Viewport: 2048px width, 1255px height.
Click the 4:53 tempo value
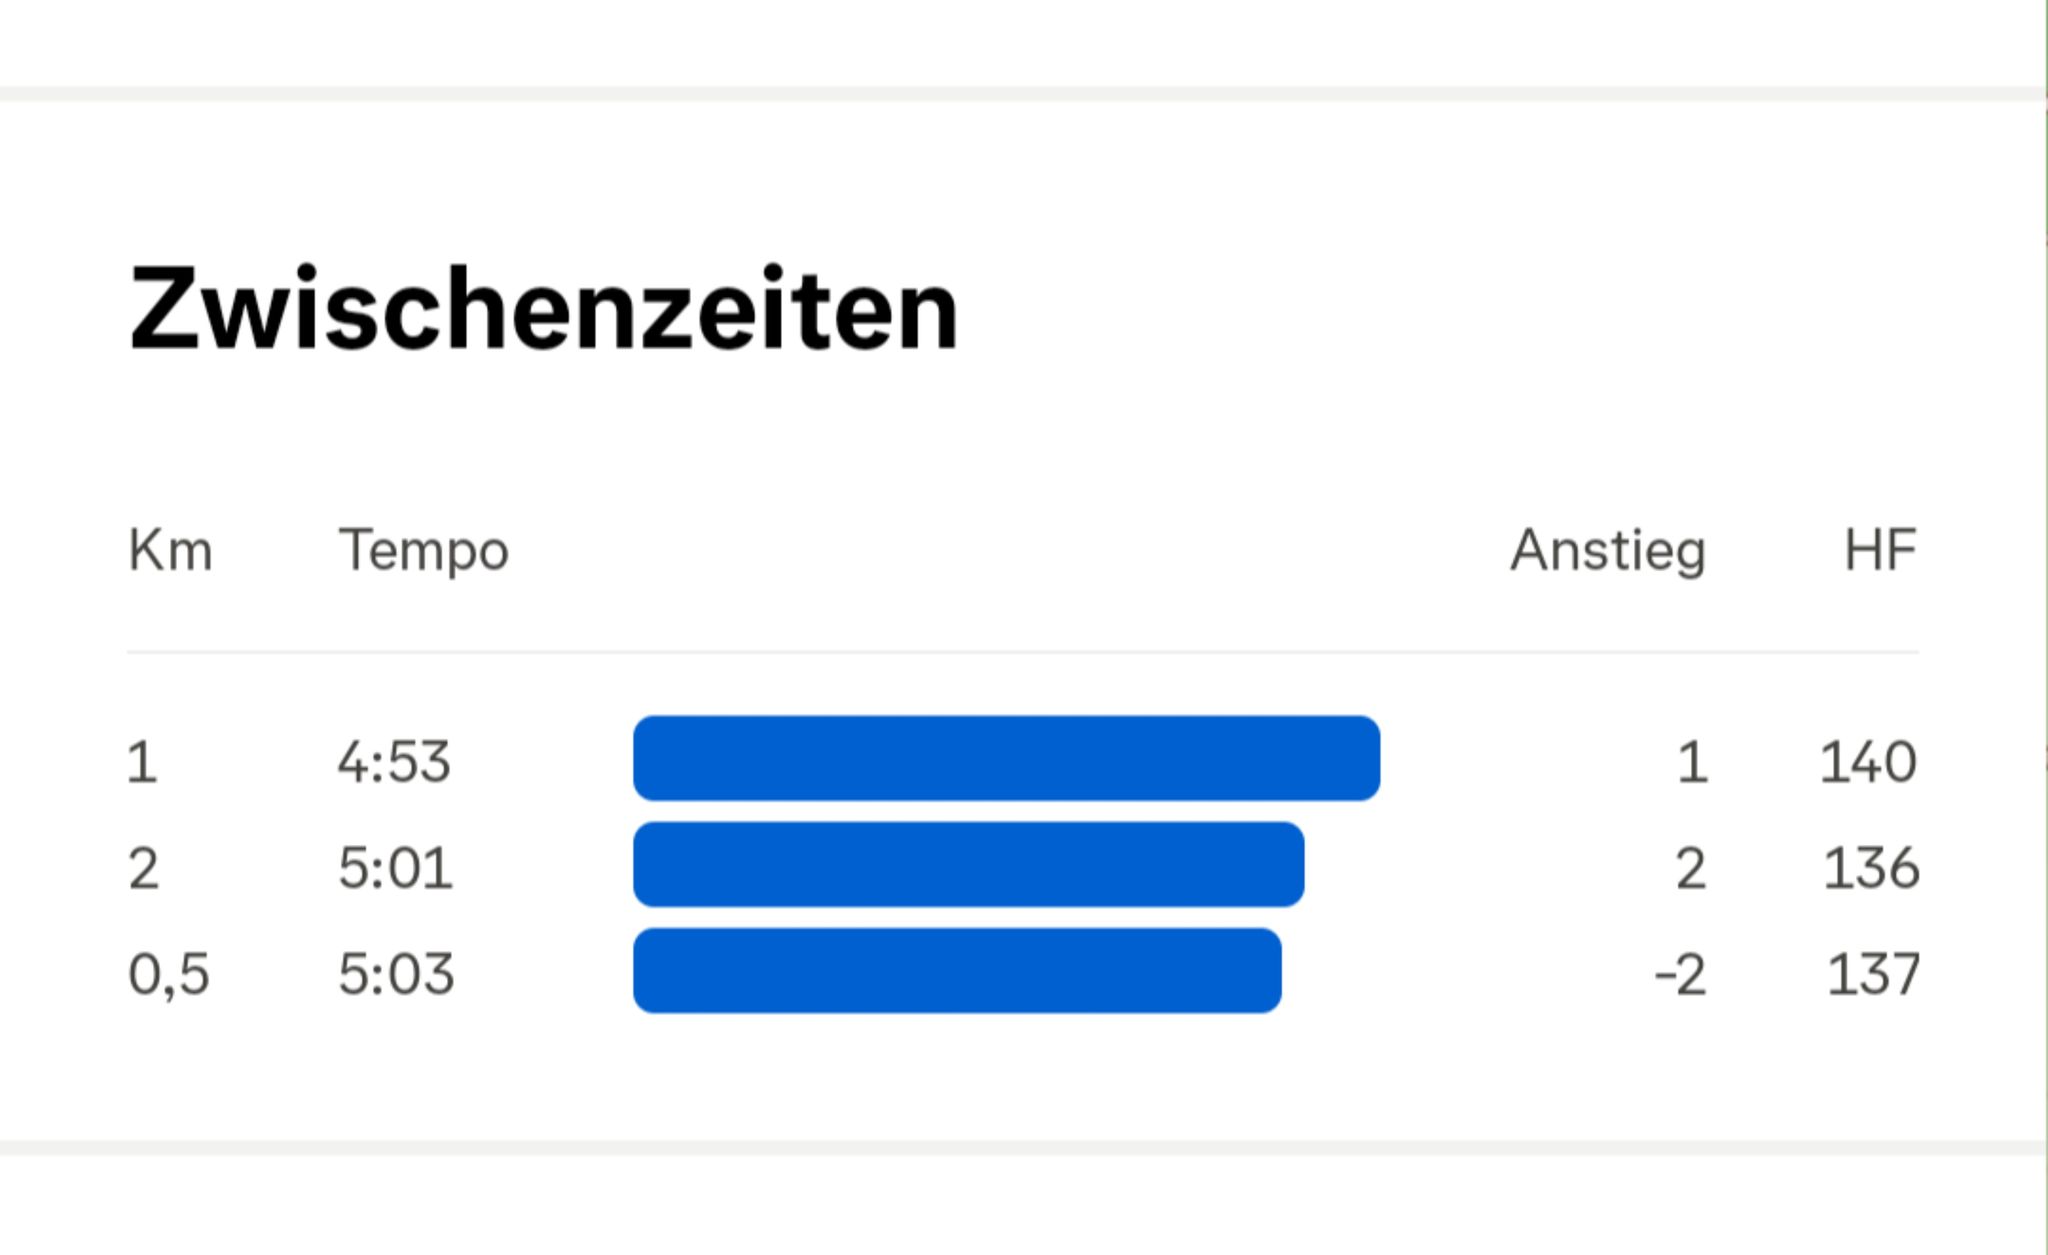(x=394, y=762)
